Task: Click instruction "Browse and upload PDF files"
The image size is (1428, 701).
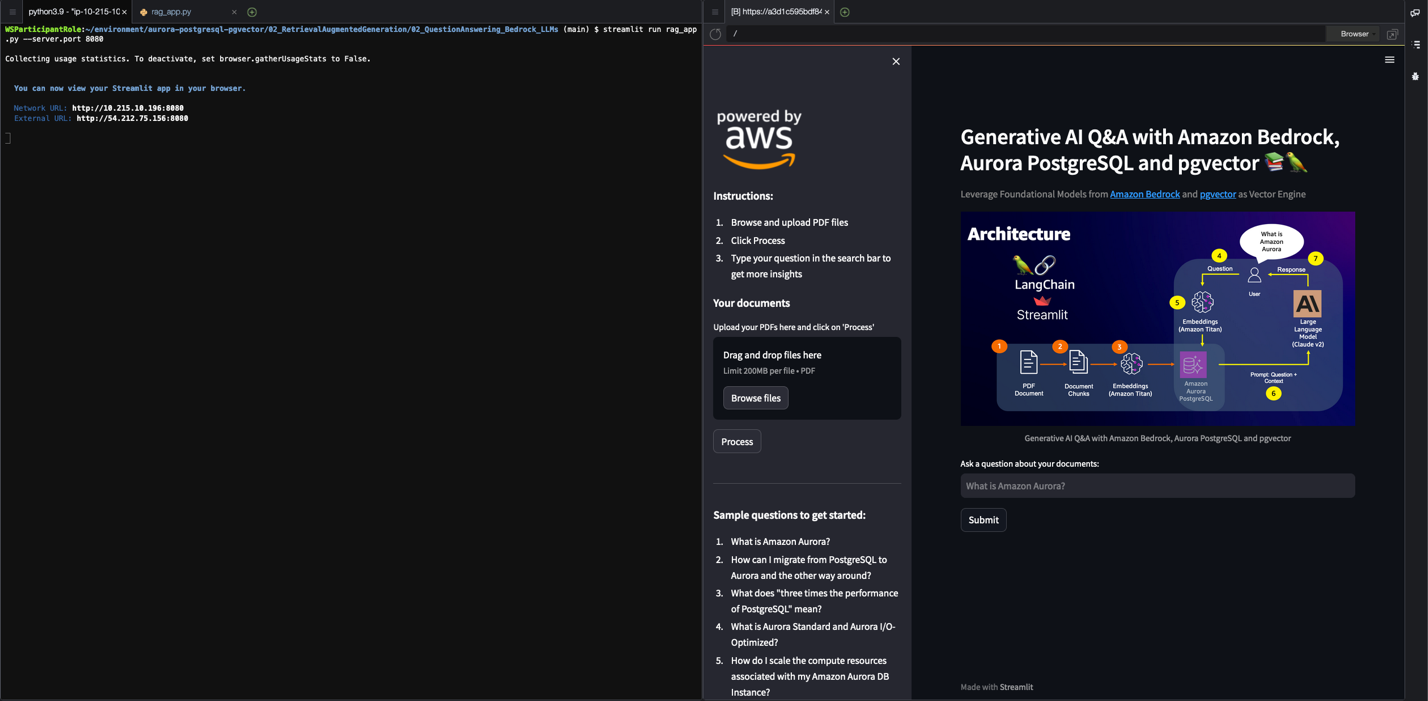Action: tap(789, 223)
